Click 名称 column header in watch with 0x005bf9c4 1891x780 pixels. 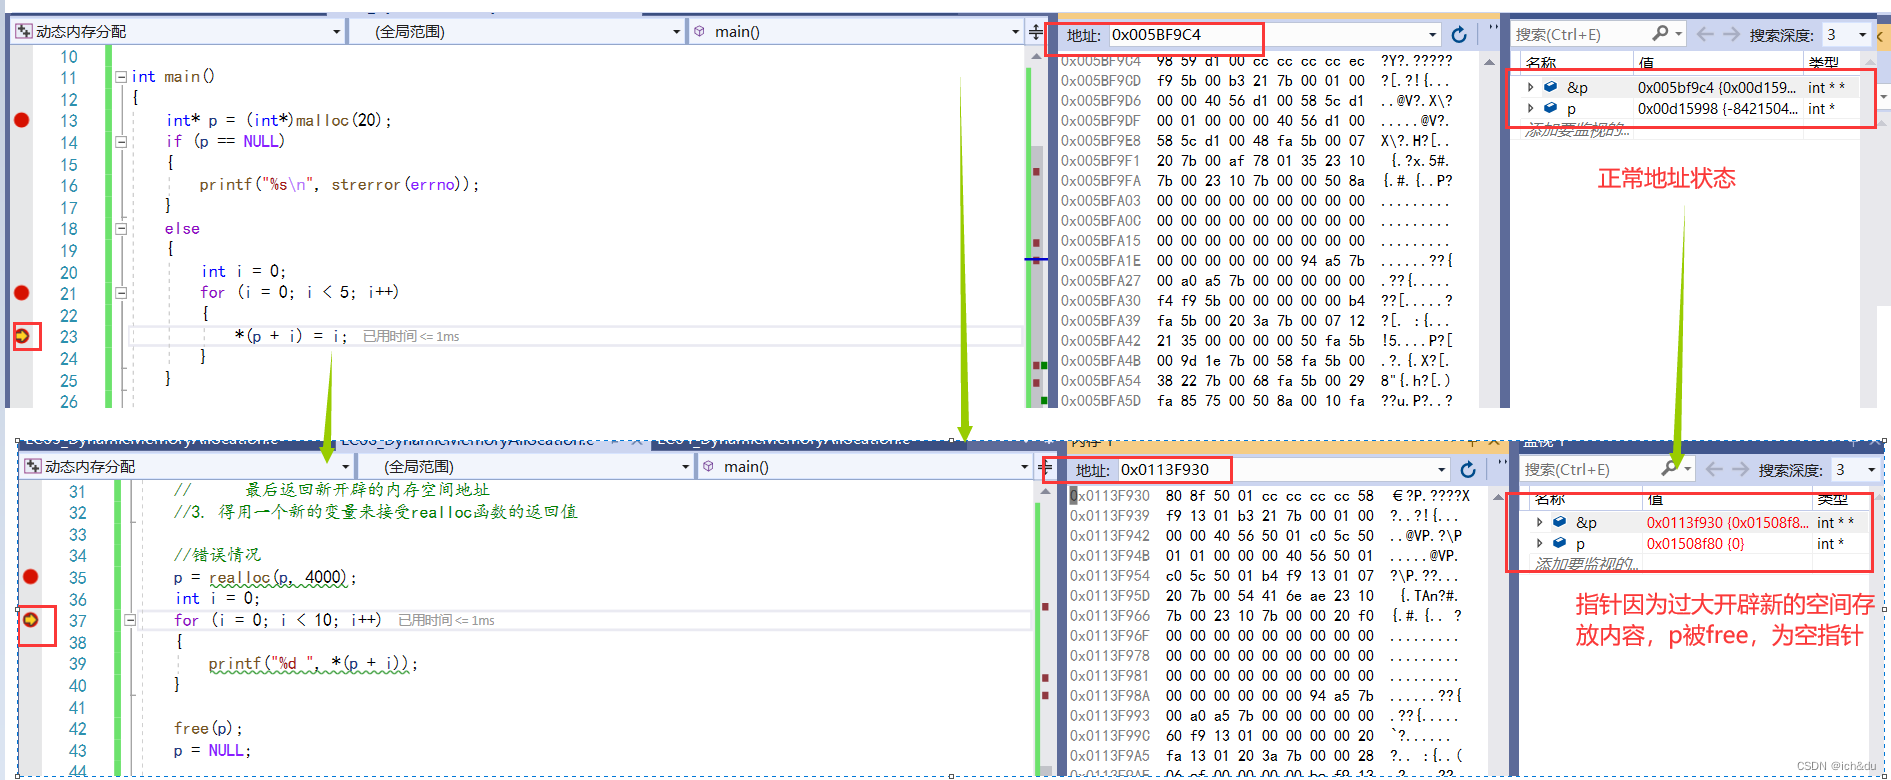1542,63
